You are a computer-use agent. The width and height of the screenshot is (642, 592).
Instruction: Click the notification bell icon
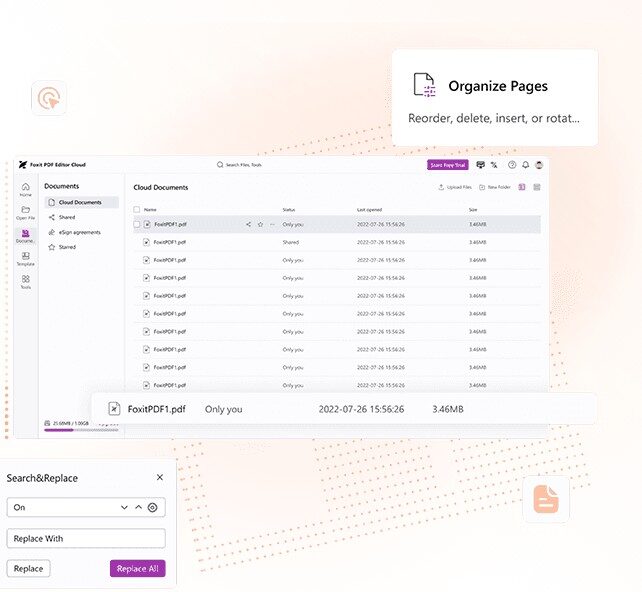pyautogui.click(x=526, y=165)
